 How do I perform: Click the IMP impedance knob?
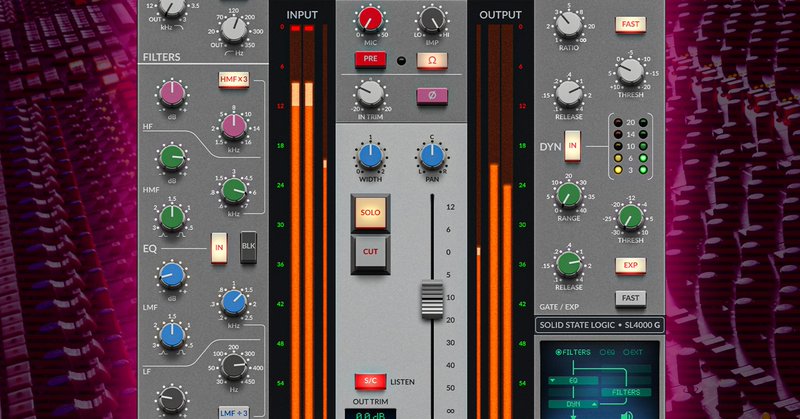[x=432, y=20]
